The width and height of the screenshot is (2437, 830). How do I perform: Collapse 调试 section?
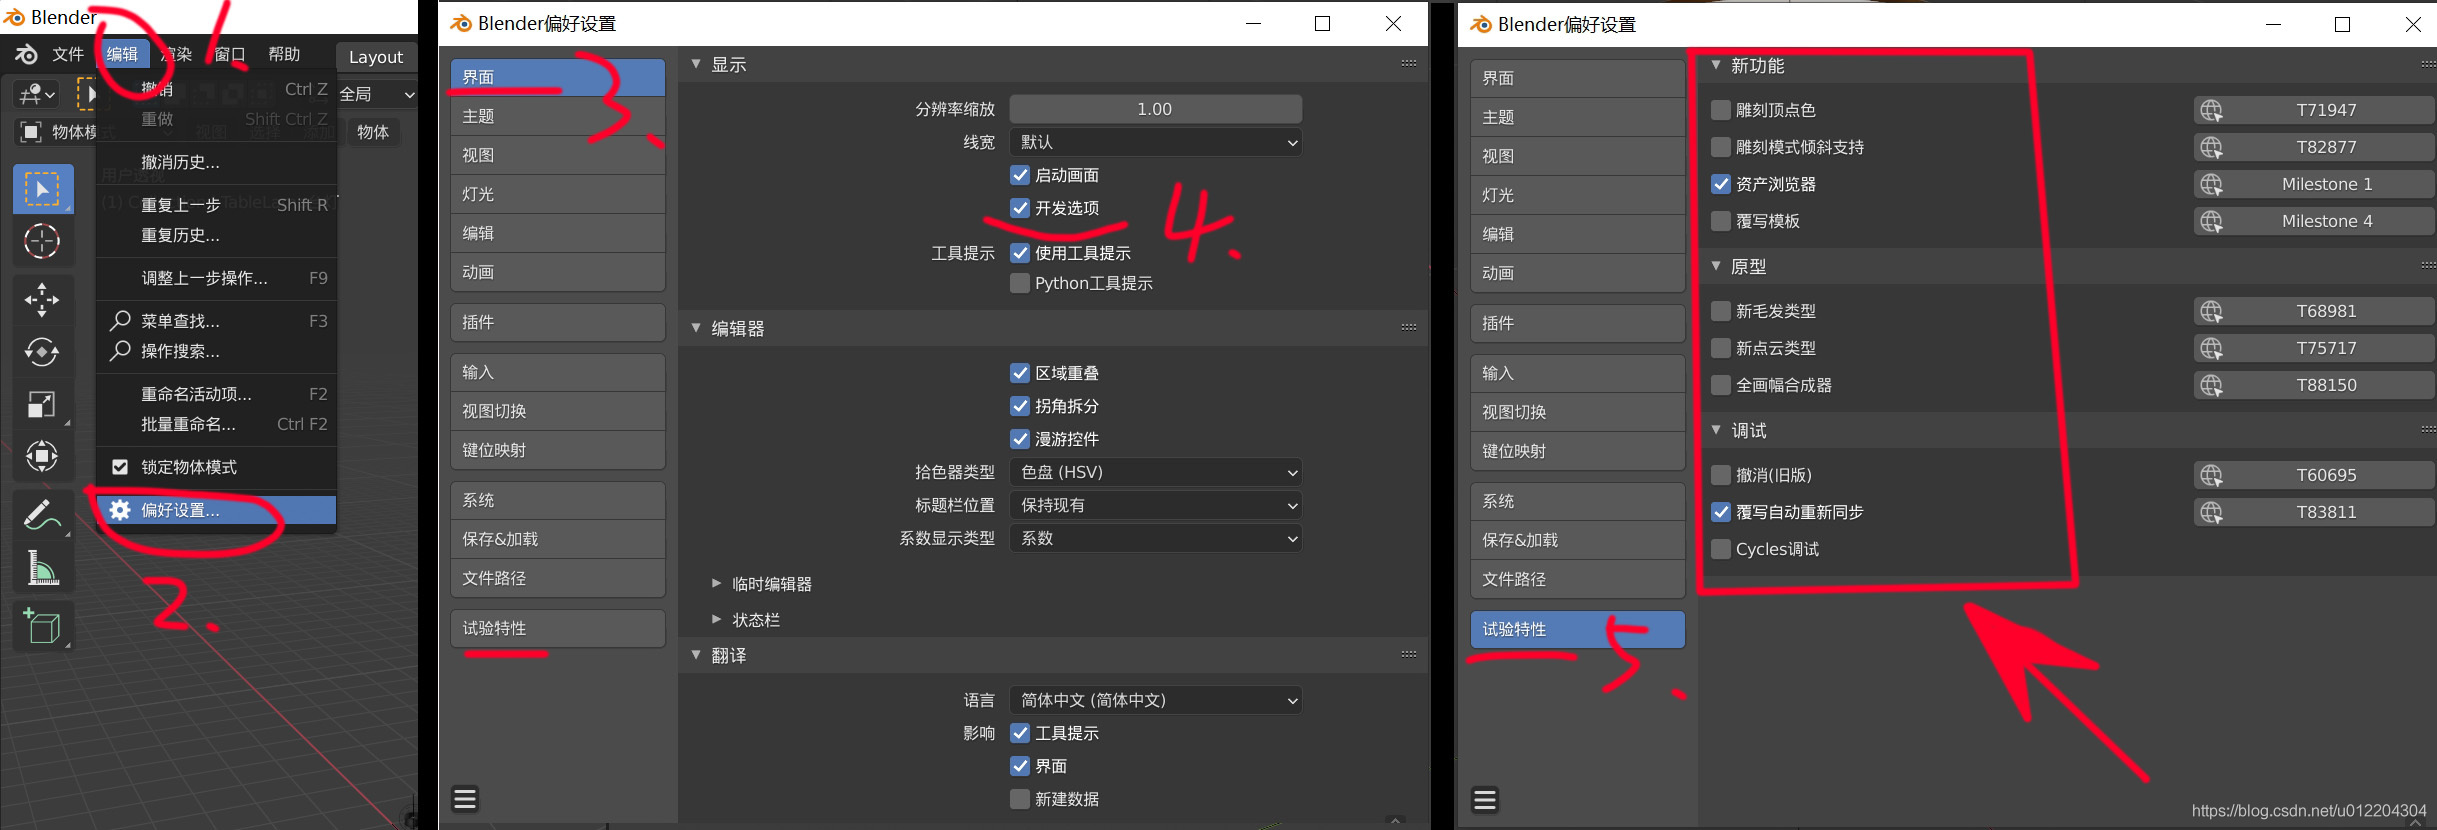coord(1716,430)
